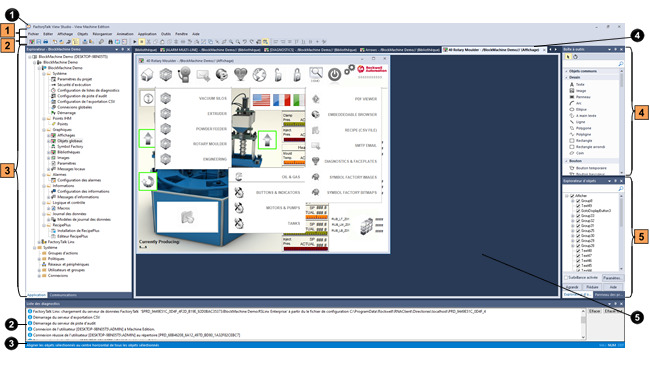Viewport: 650px width, 370px height.
Task: Select the Ellipse drawing tool in toolbox
Action: tap(578, 109)
